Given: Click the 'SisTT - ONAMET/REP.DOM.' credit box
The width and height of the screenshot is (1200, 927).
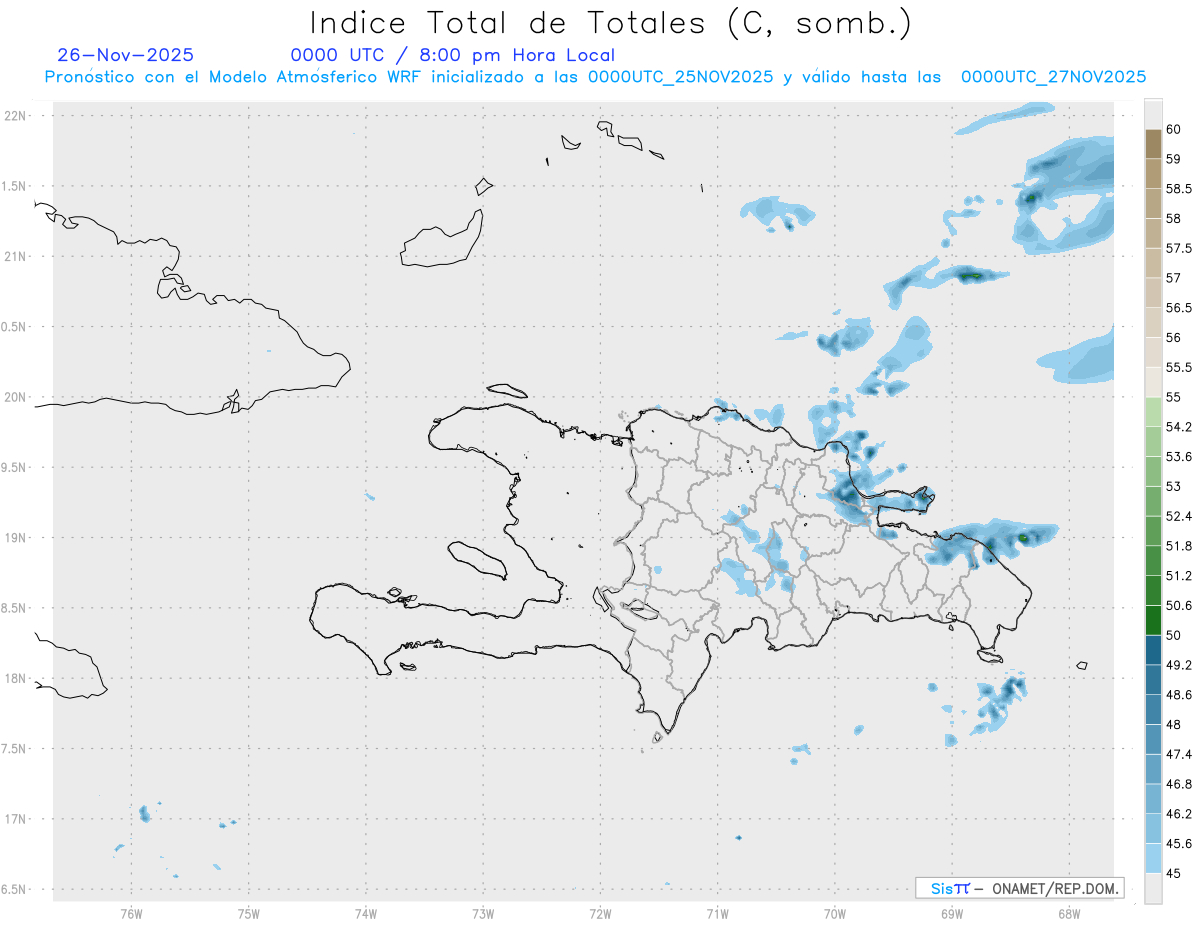Looking at the screenshot, I should 1019,888.
